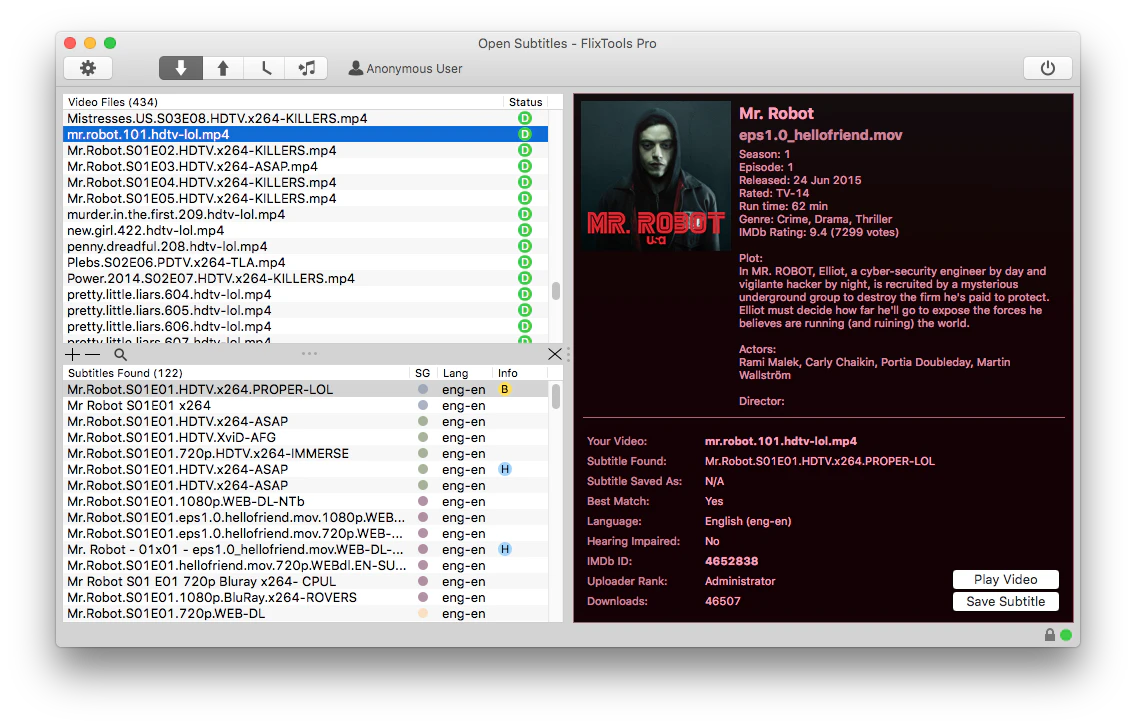Click the panel splitter dots between the lists
The height and width of the screenshot is (727, 1136).
(x=309, y=353)
